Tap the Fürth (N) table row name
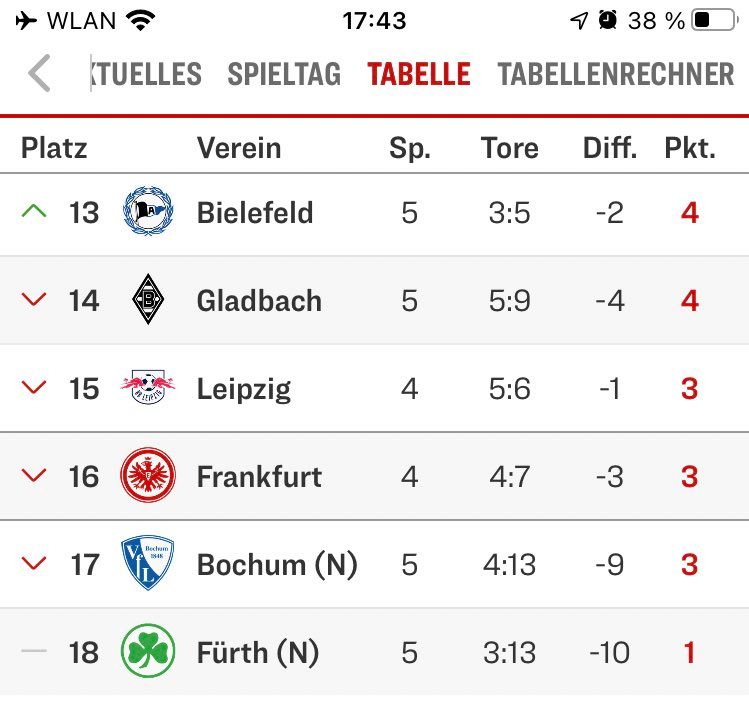The image size is (749, 709). coord(258,652)
